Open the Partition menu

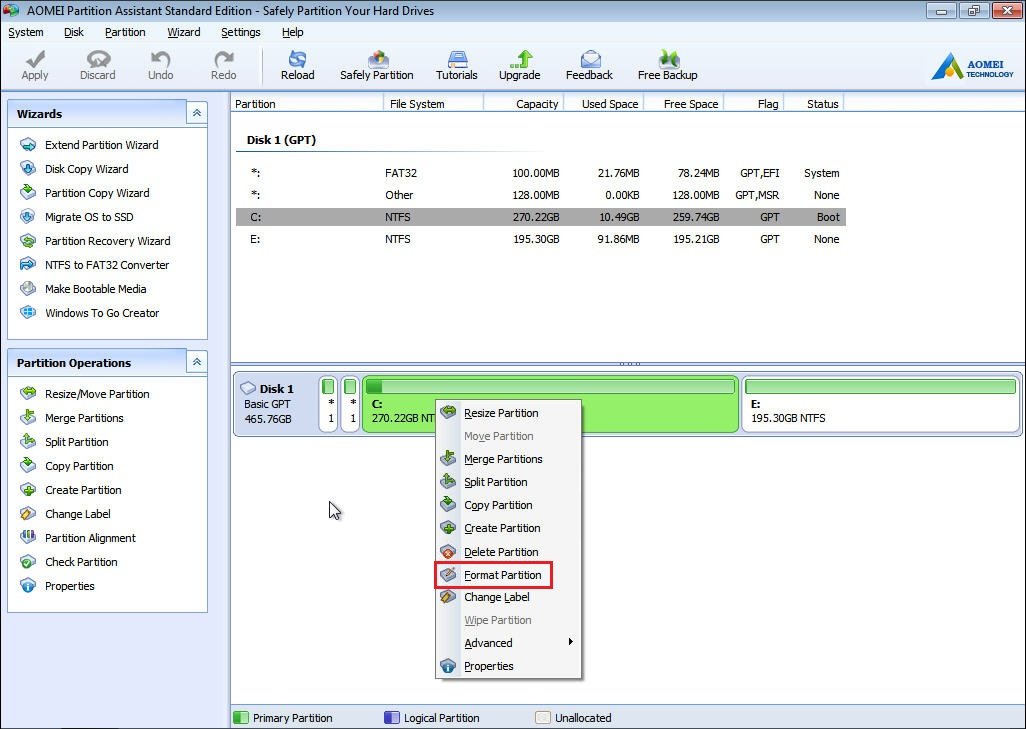(125, 32)
